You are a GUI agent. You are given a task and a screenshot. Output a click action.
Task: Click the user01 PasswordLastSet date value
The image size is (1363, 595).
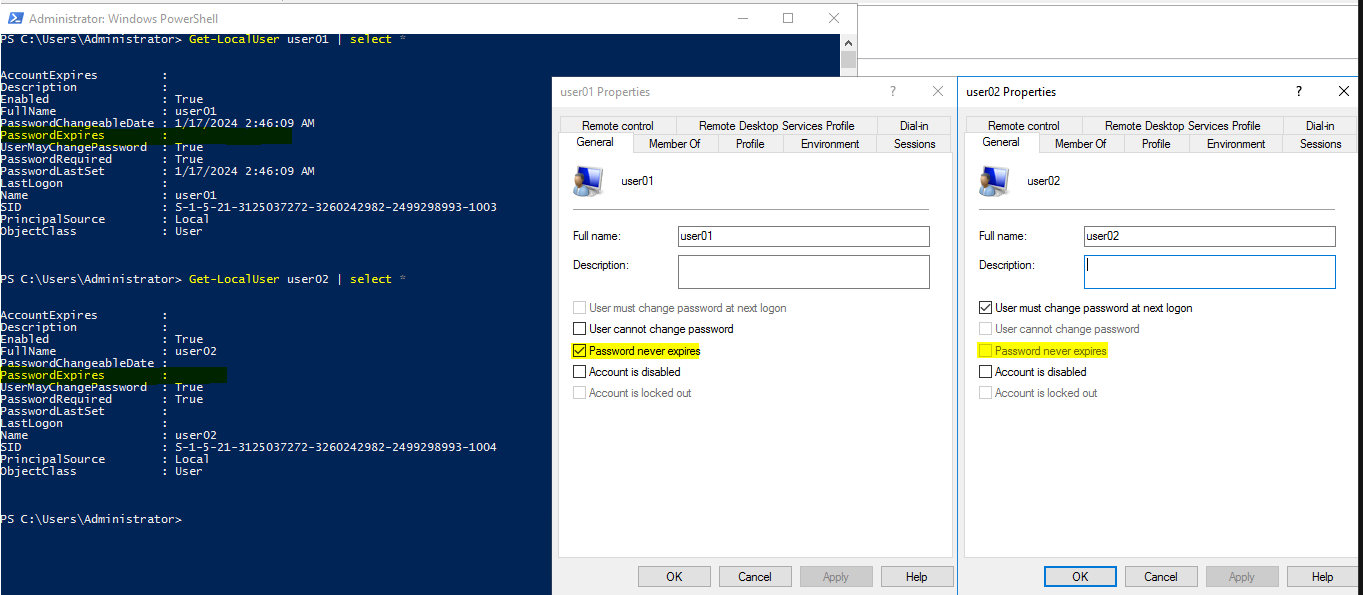(x=245, y=172)
